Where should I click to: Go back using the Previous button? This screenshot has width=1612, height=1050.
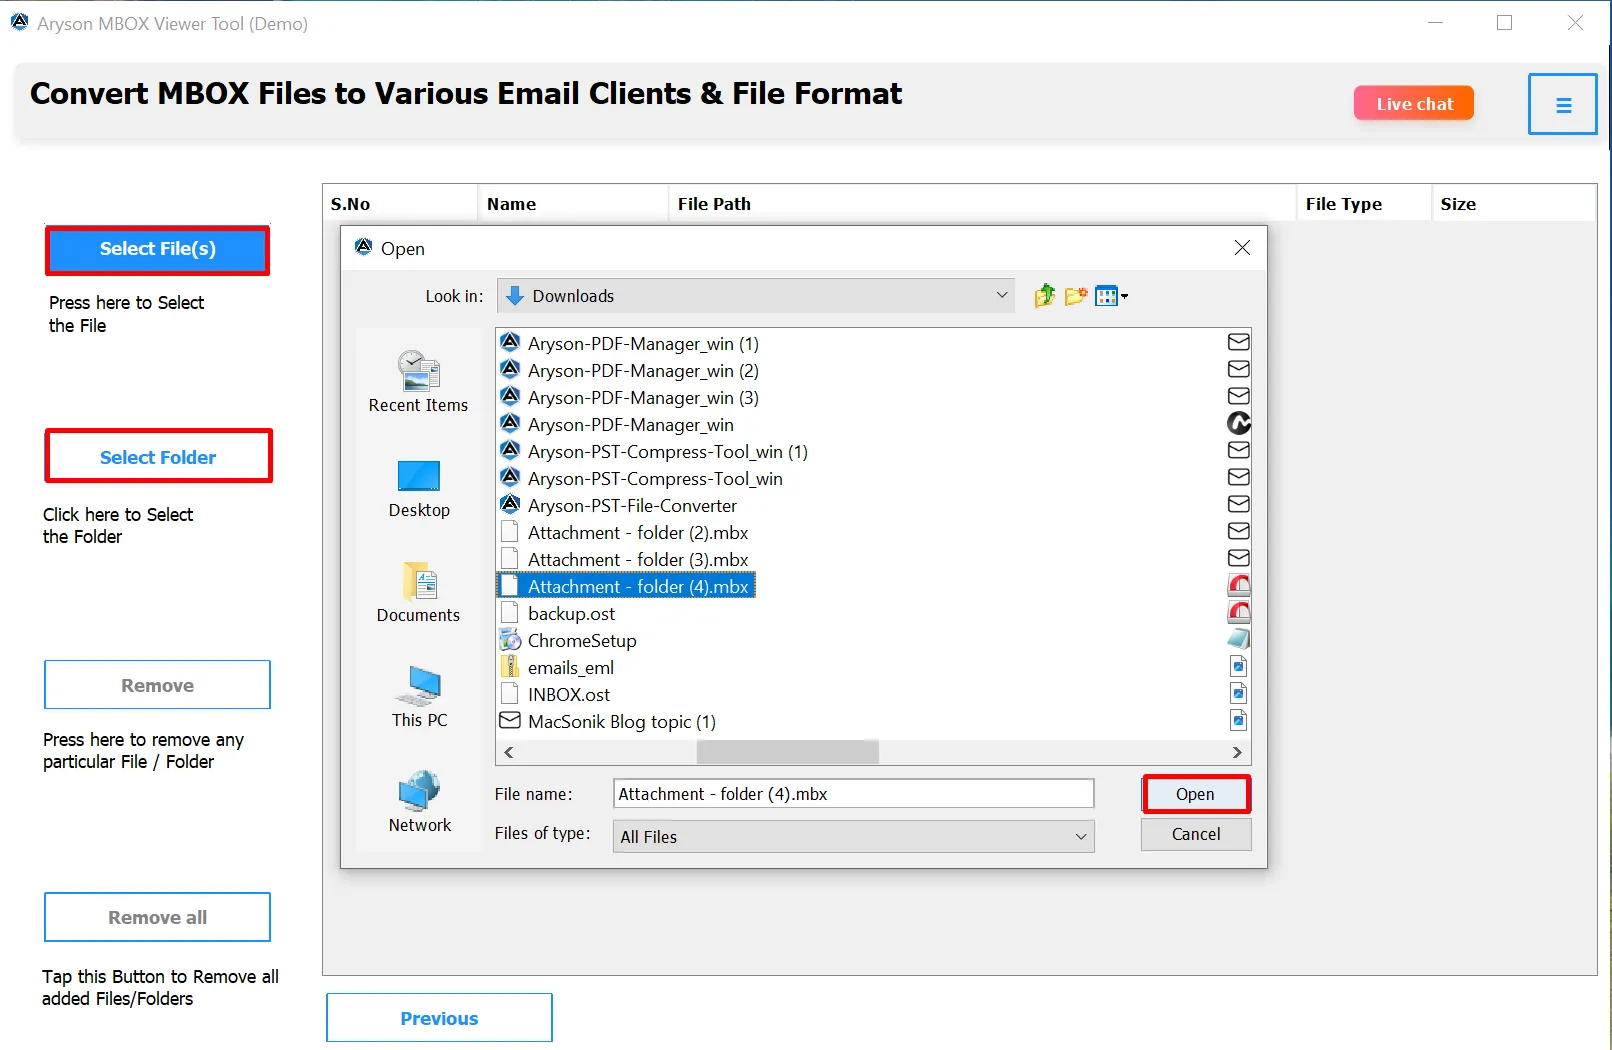439,1018
